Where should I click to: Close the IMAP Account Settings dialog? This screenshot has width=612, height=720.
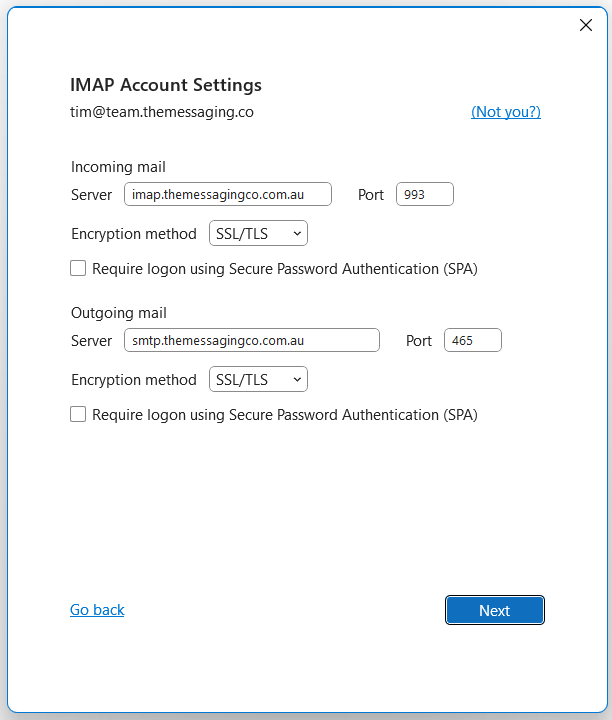click(x=585, y=25)
